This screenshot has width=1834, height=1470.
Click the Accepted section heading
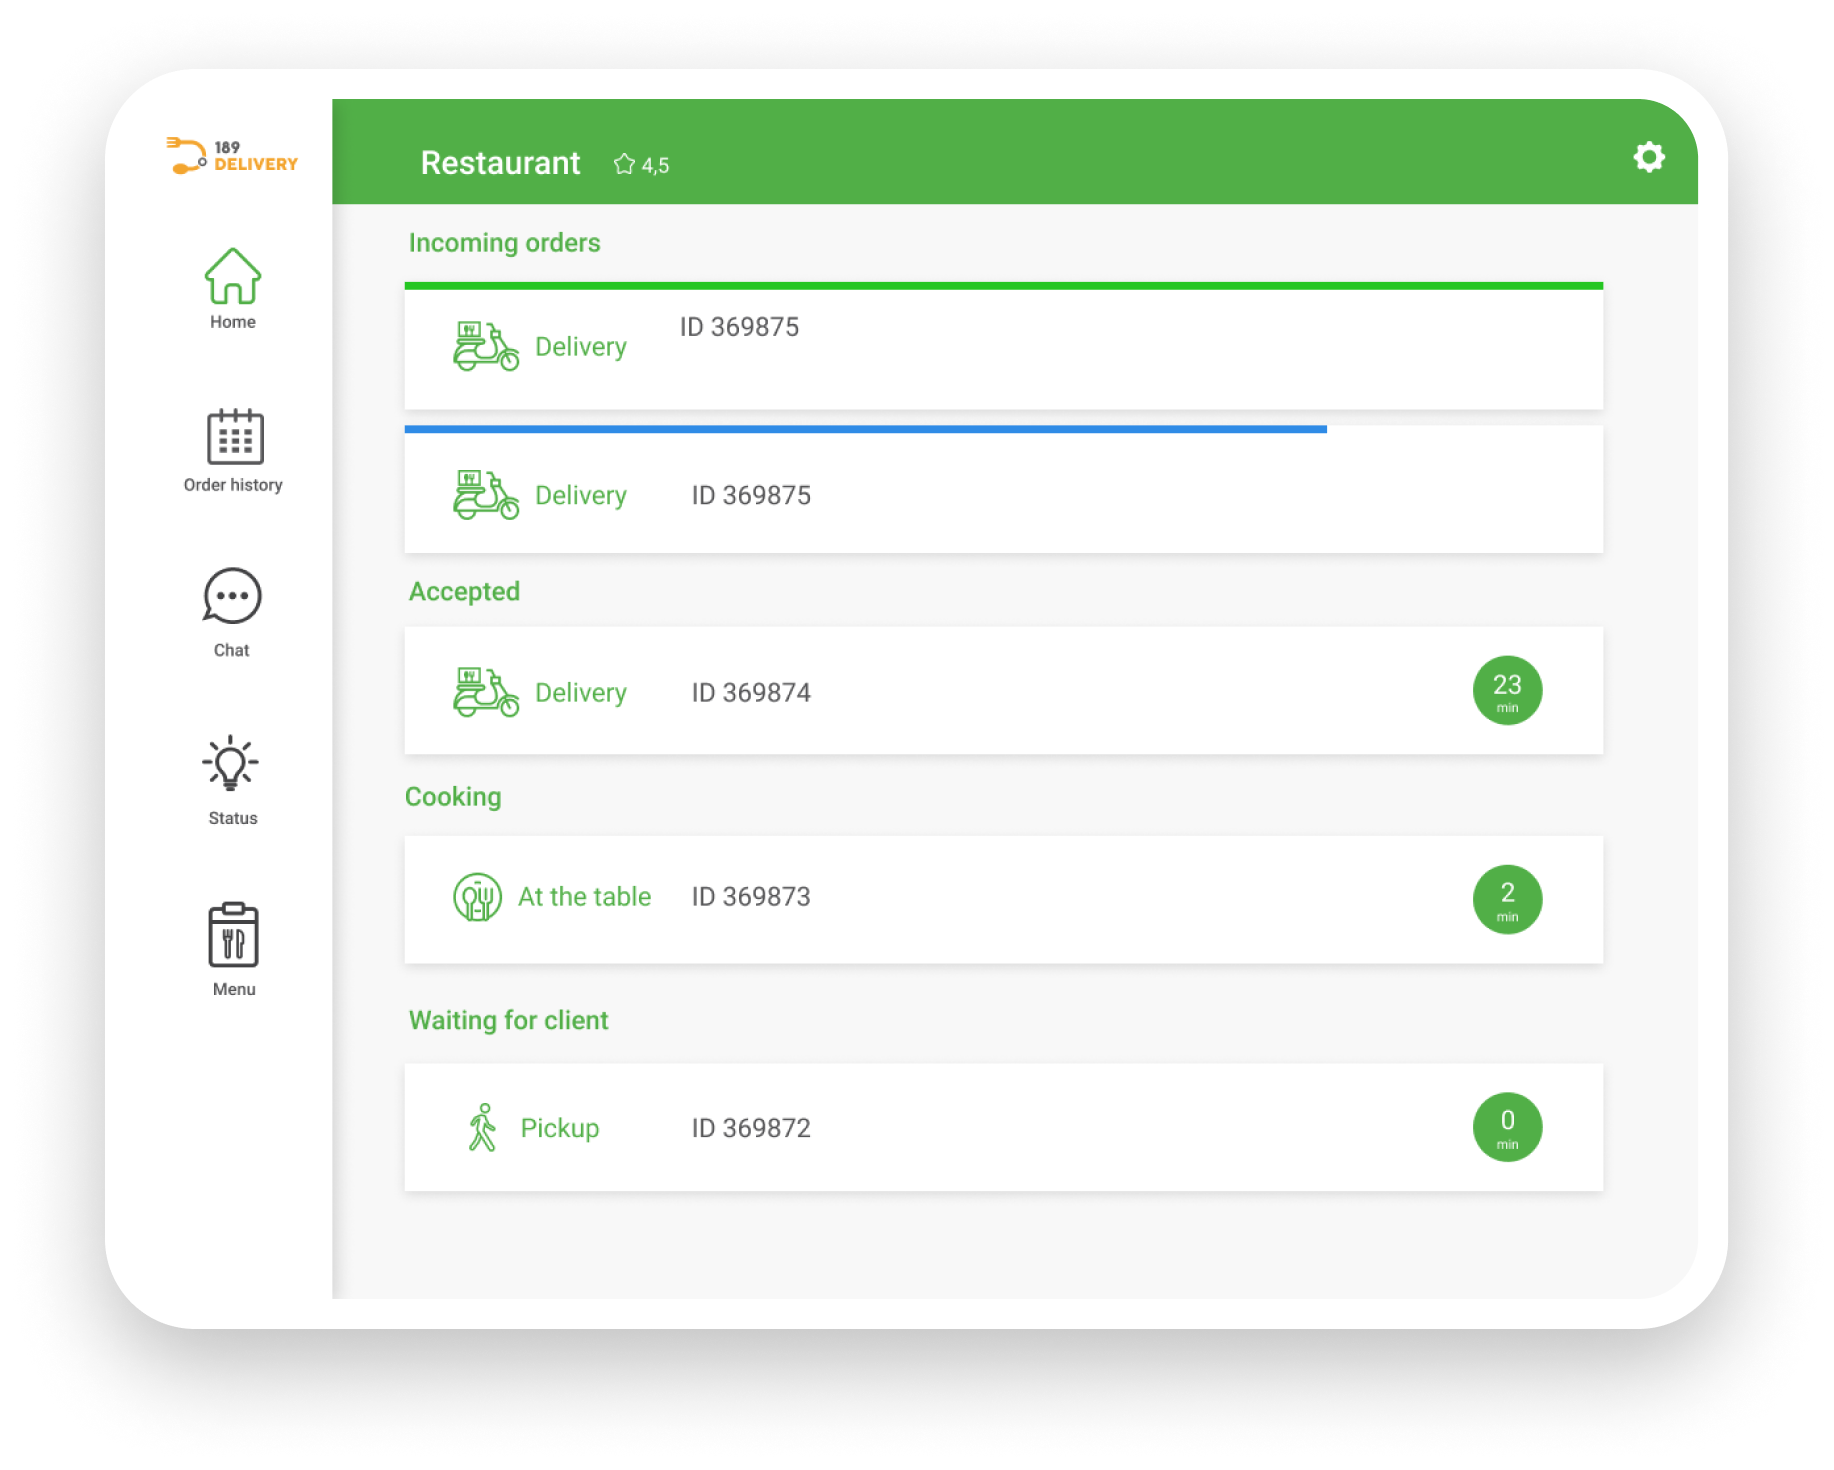tap(464, 591)
